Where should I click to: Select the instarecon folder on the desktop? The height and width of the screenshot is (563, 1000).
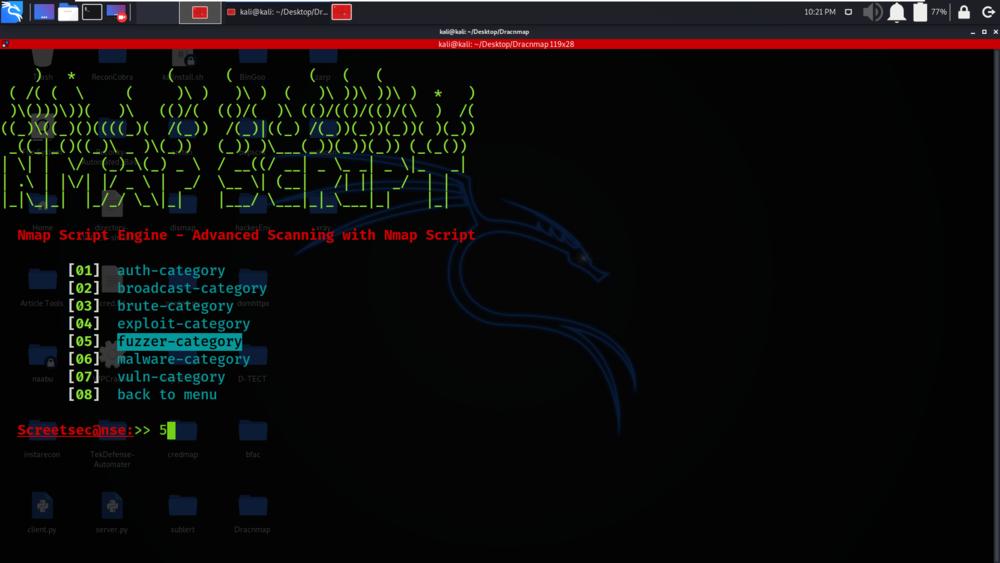pyautogui.click(x=42, y=437)
